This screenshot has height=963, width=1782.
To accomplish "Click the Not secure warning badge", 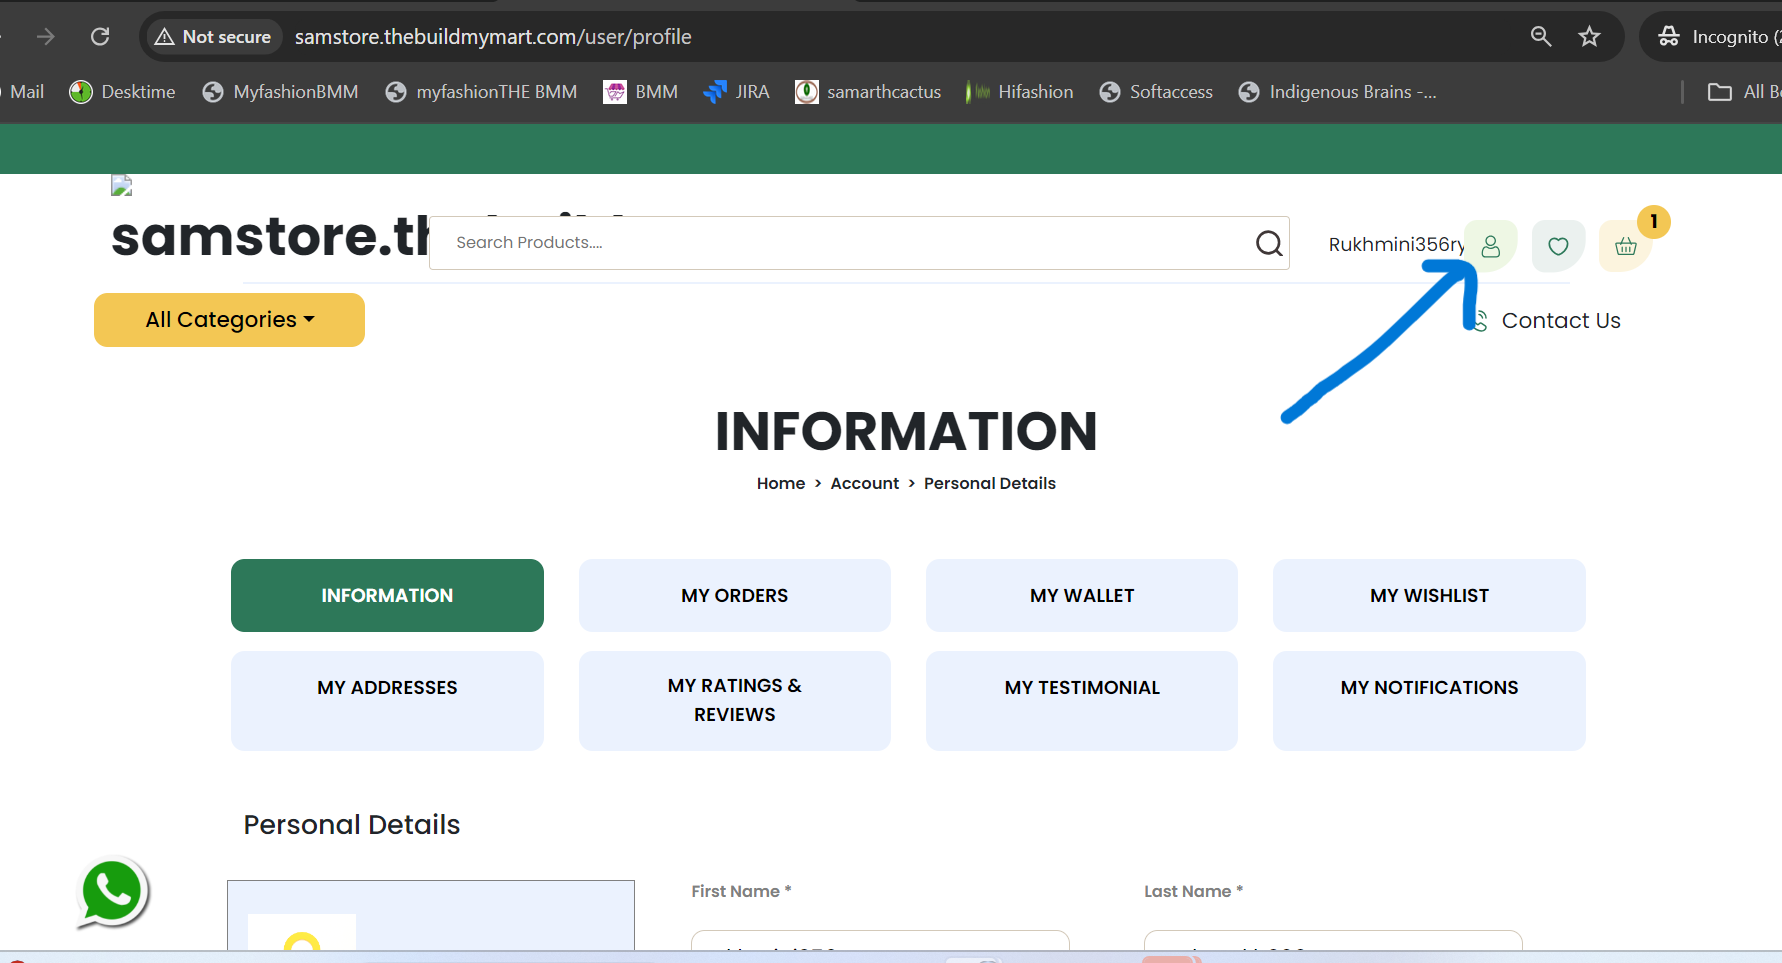I will pos(214,37).
